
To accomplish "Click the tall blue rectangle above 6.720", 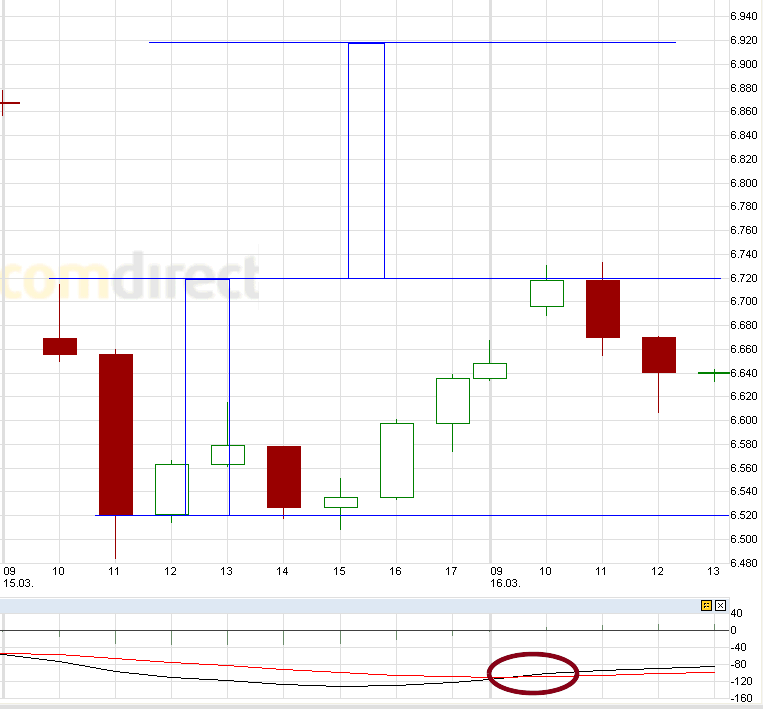I will tap(366, 161).
